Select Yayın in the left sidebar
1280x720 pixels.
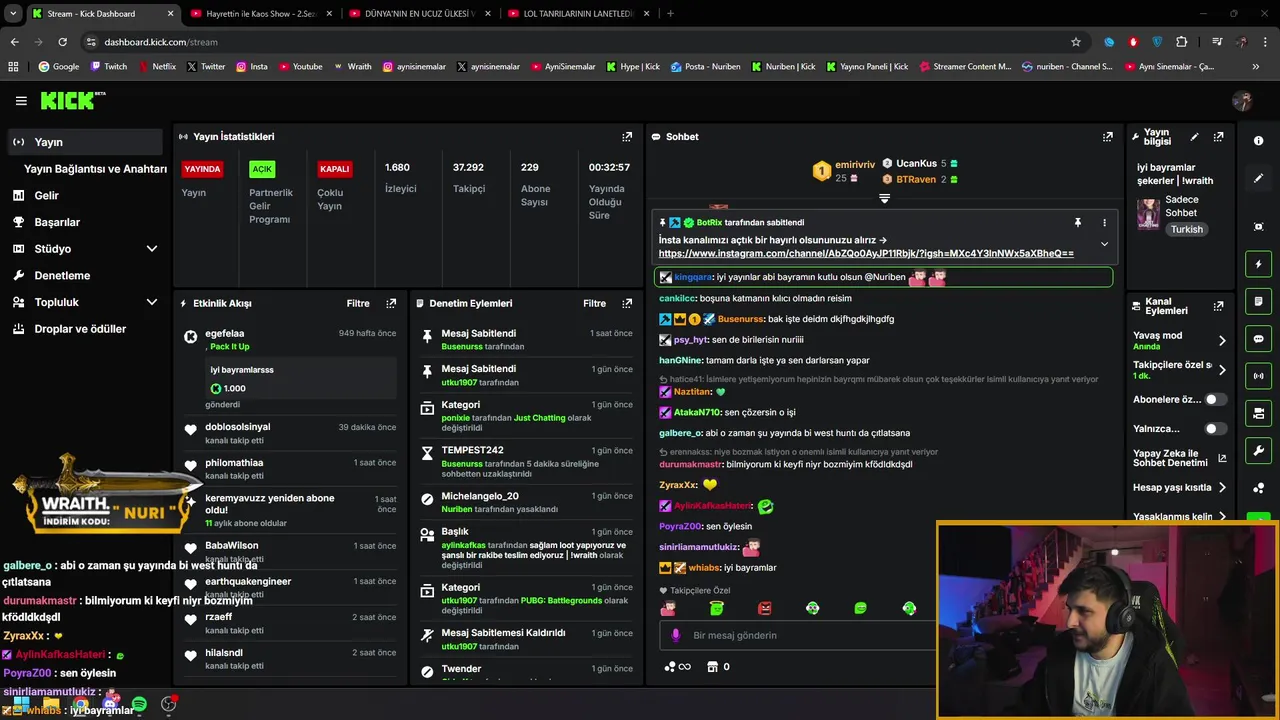(x=84, y=142)
